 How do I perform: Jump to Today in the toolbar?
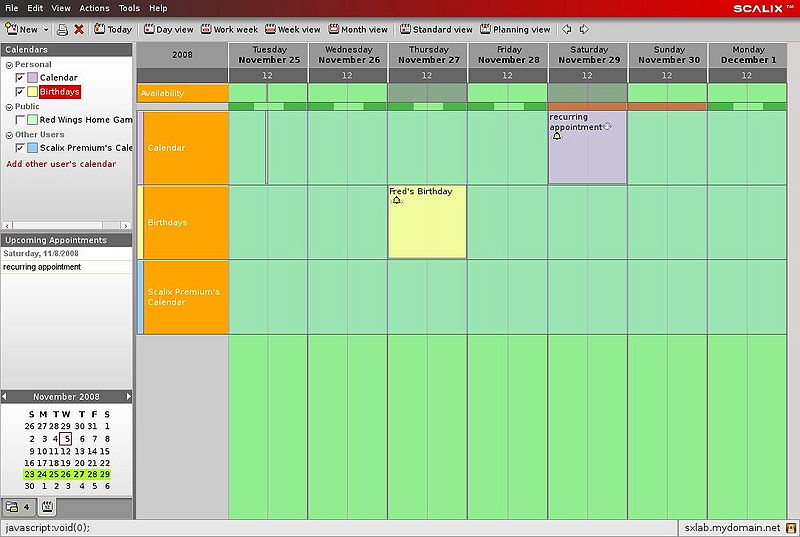coord(113,29)
